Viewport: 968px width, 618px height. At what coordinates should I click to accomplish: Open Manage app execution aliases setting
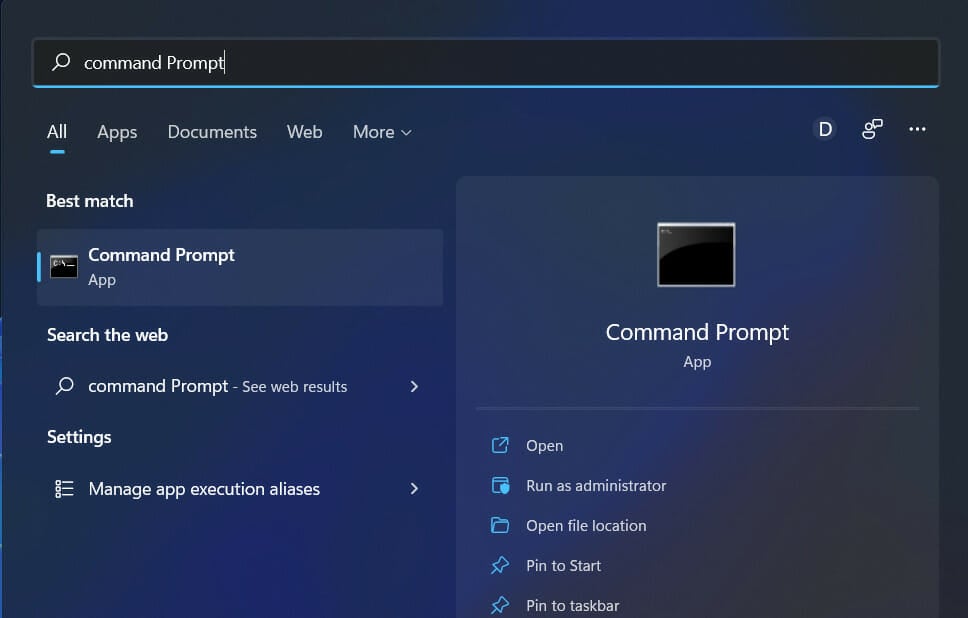pos(240,489)
